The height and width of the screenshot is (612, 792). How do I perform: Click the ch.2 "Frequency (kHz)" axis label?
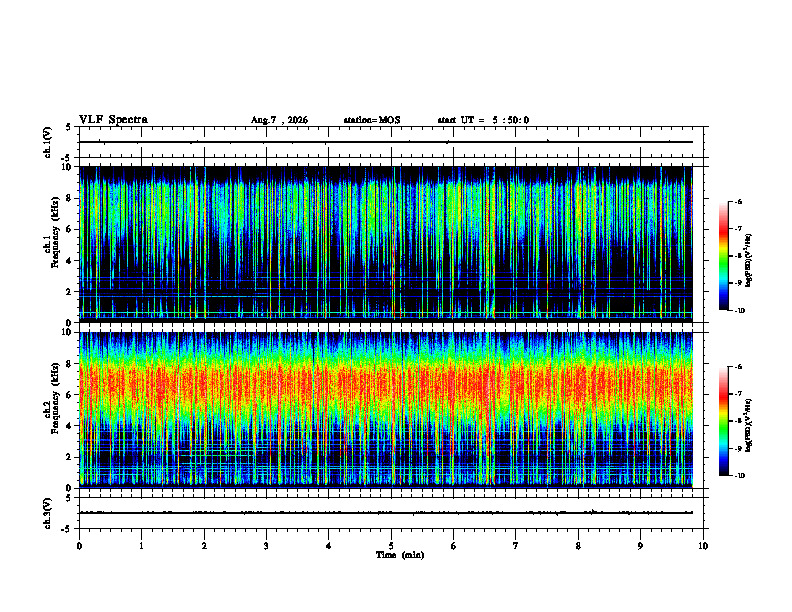coord(55,398)
